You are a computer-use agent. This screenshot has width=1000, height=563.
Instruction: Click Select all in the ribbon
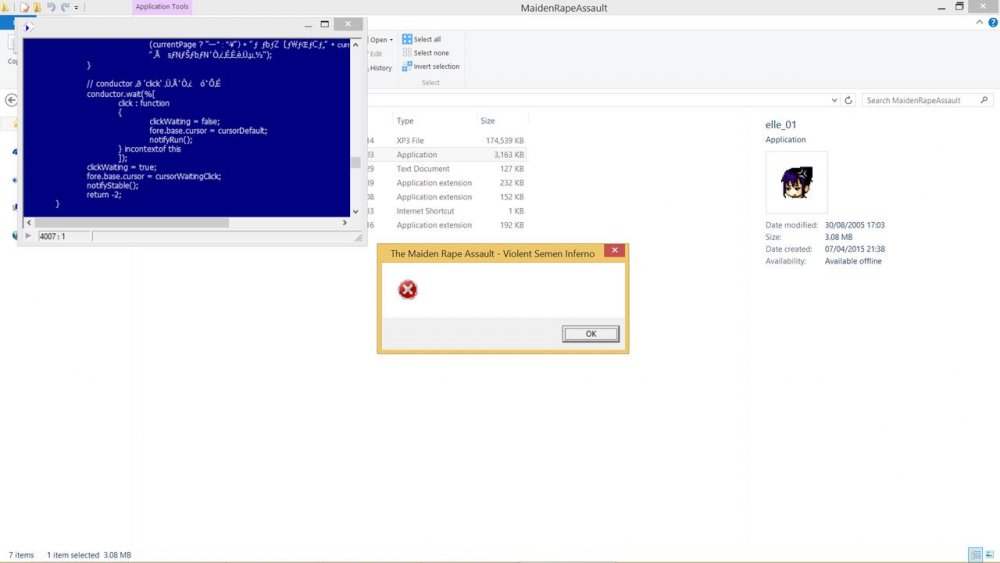click(x=426, y=39)
